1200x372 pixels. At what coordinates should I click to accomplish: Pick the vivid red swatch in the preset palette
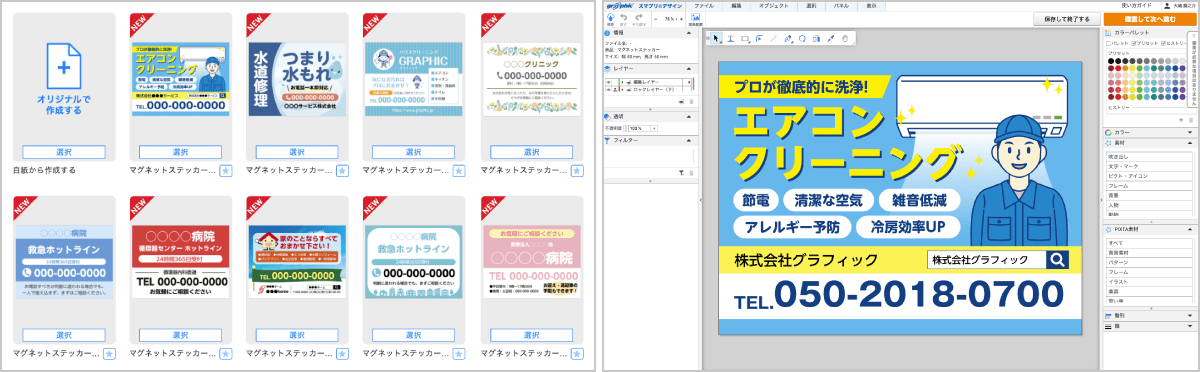pos(1118,68)
